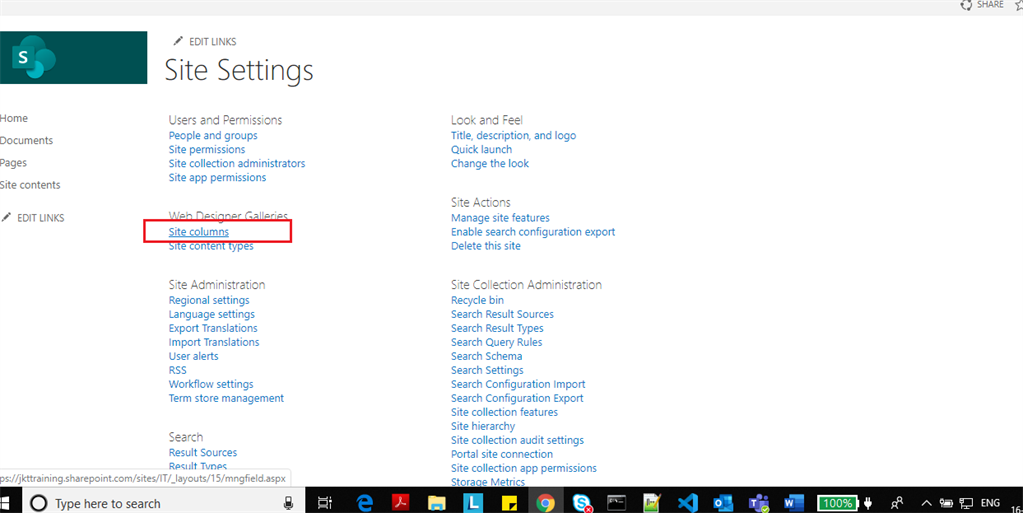Open Site content types link

(211, 246)
